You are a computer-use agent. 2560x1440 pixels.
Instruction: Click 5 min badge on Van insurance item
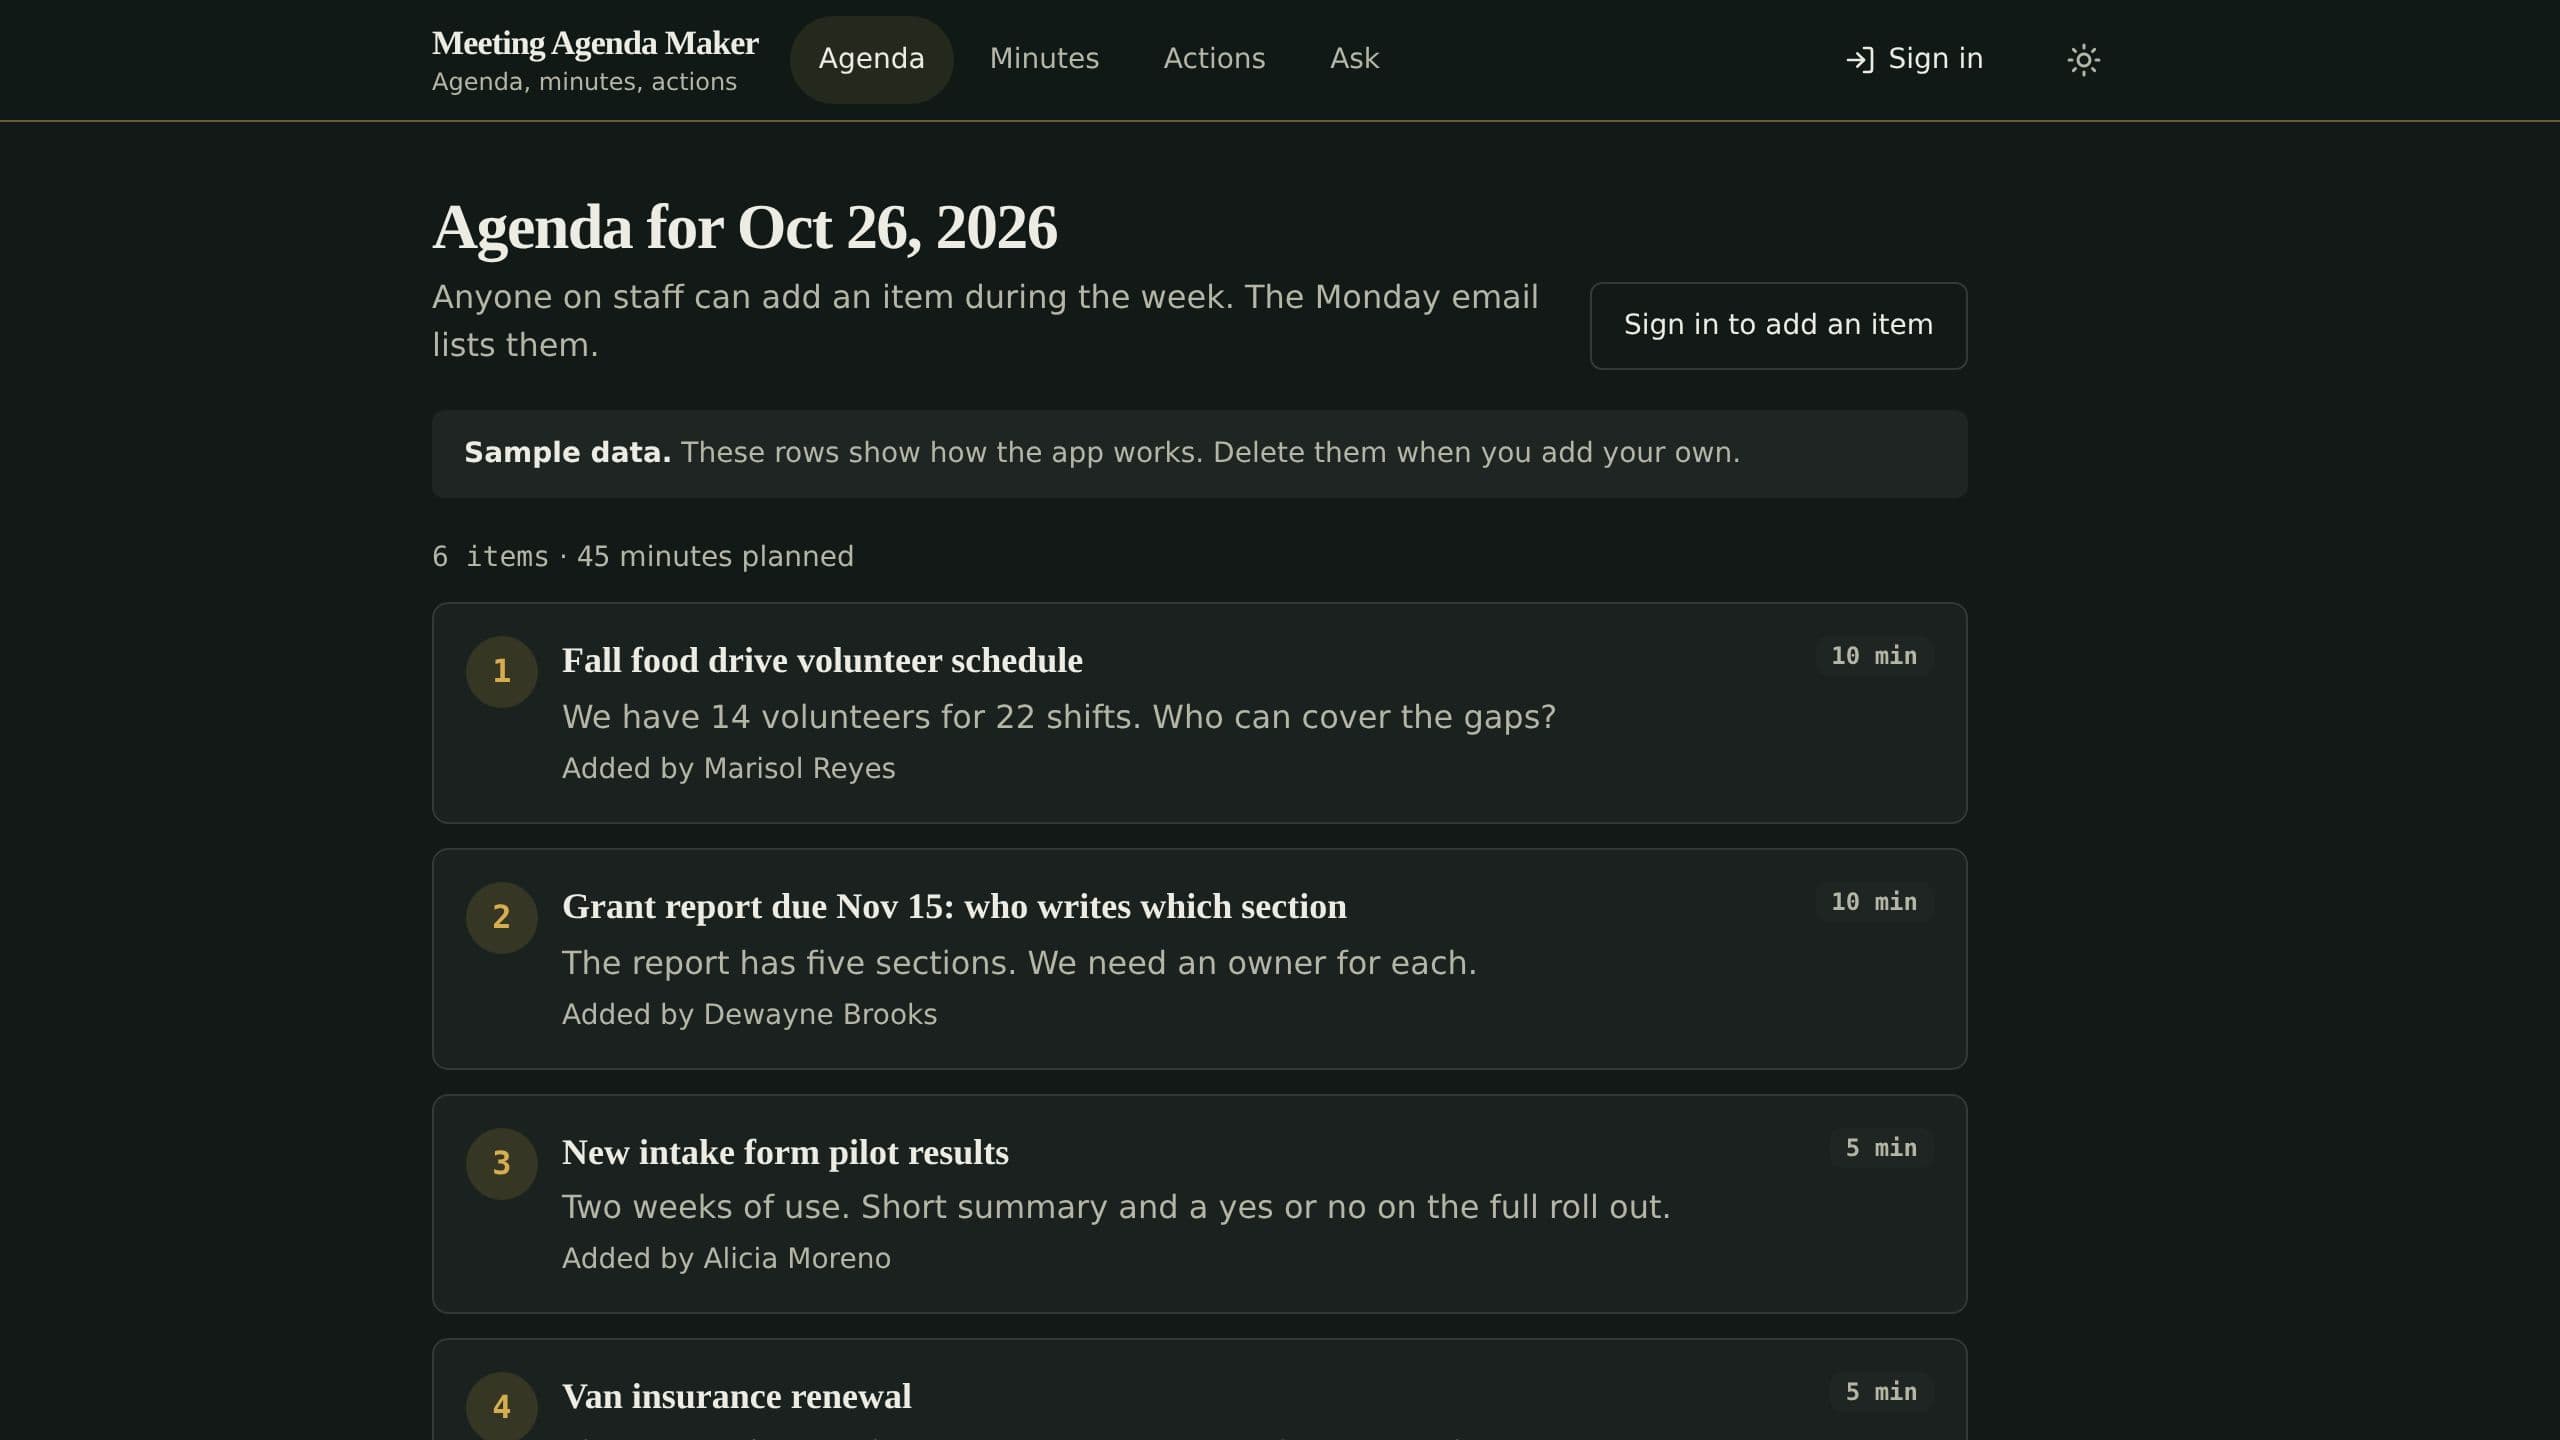pos(1881,1392)
